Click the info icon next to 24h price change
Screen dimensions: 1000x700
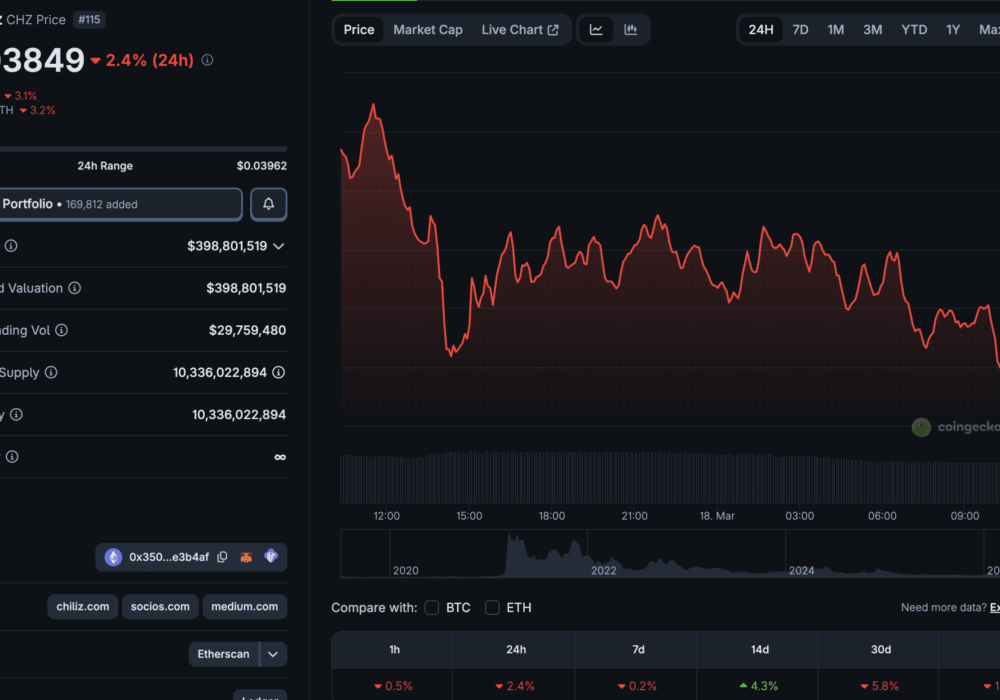pos(207,60)
